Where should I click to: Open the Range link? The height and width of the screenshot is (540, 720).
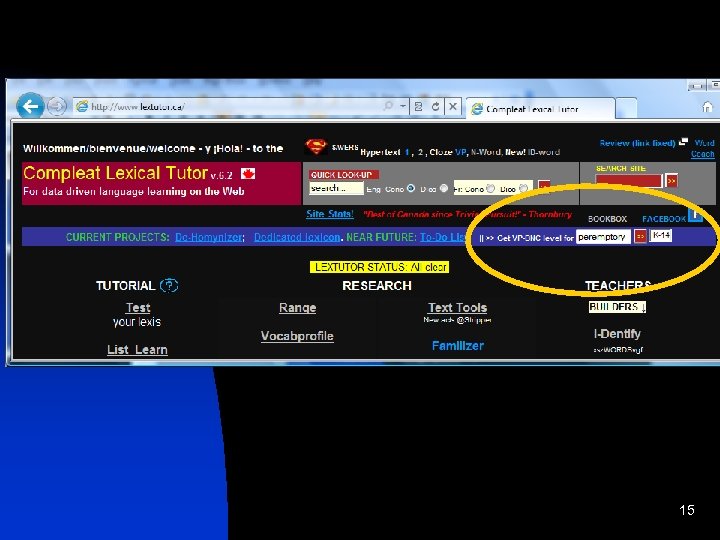[x=298, y=308]
